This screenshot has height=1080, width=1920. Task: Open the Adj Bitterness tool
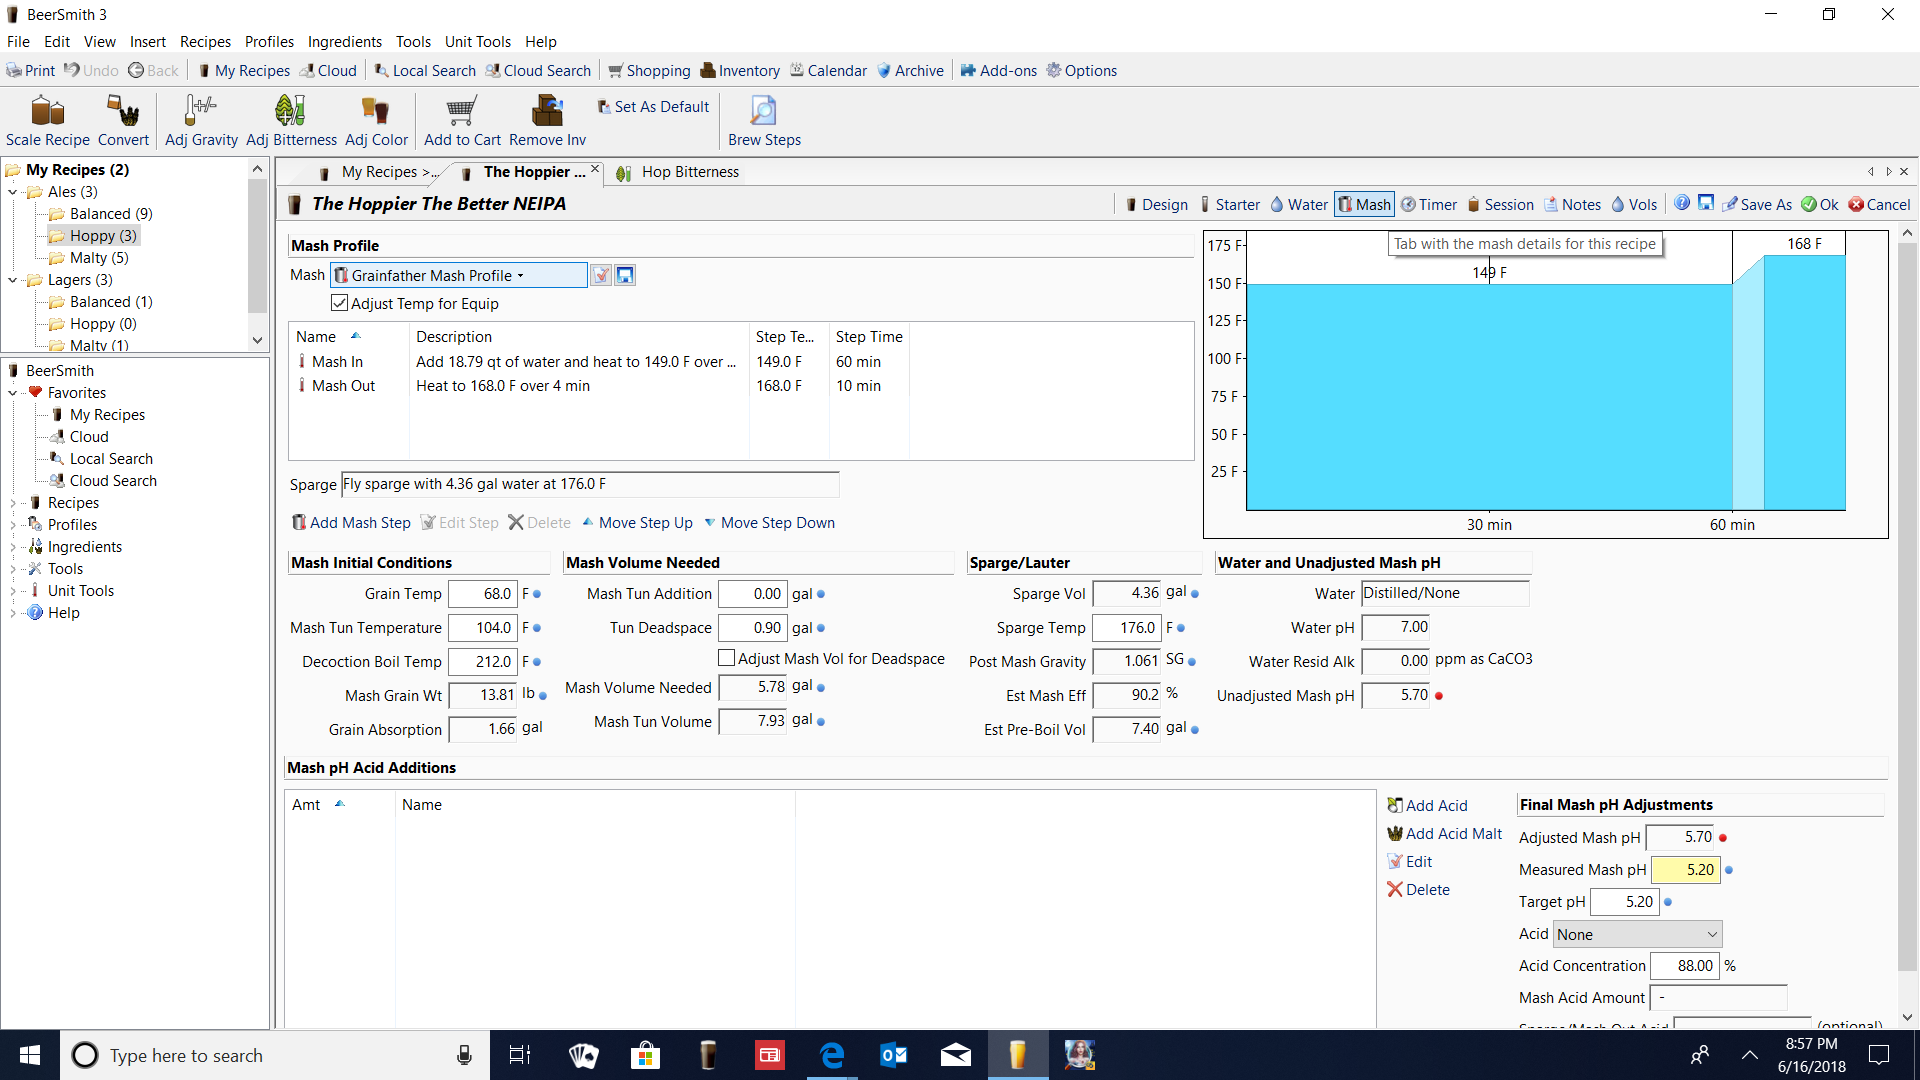tap(291, 120)
